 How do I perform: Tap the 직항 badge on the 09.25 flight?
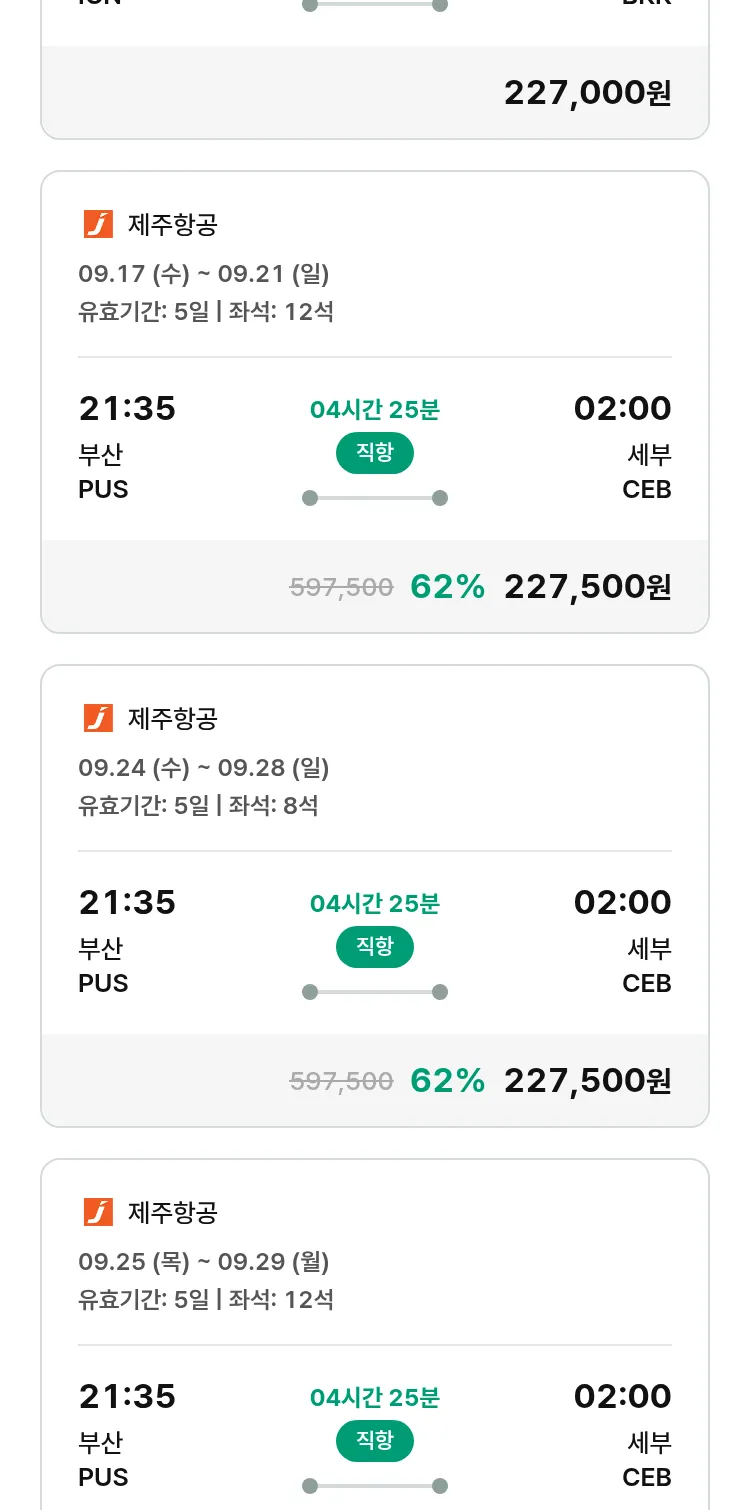374,1441
